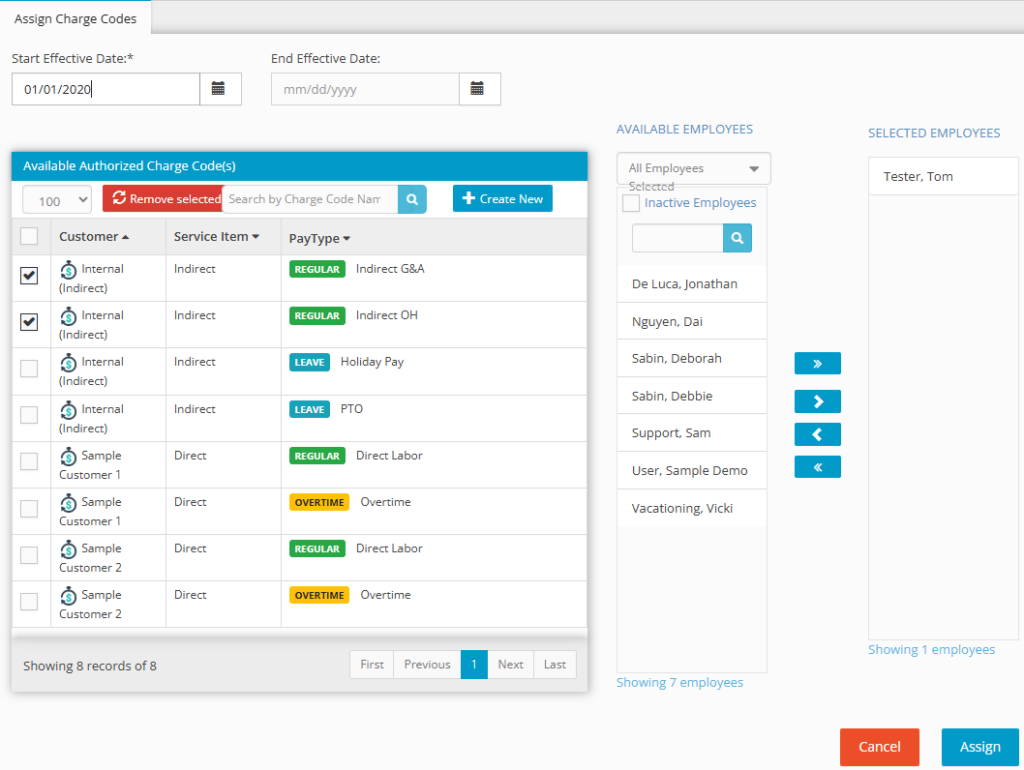Image resolution: width=1024 pixels, height=770 pixels.
Task: Remove all selected employees with double left arrow
Action: click(817, 467)
